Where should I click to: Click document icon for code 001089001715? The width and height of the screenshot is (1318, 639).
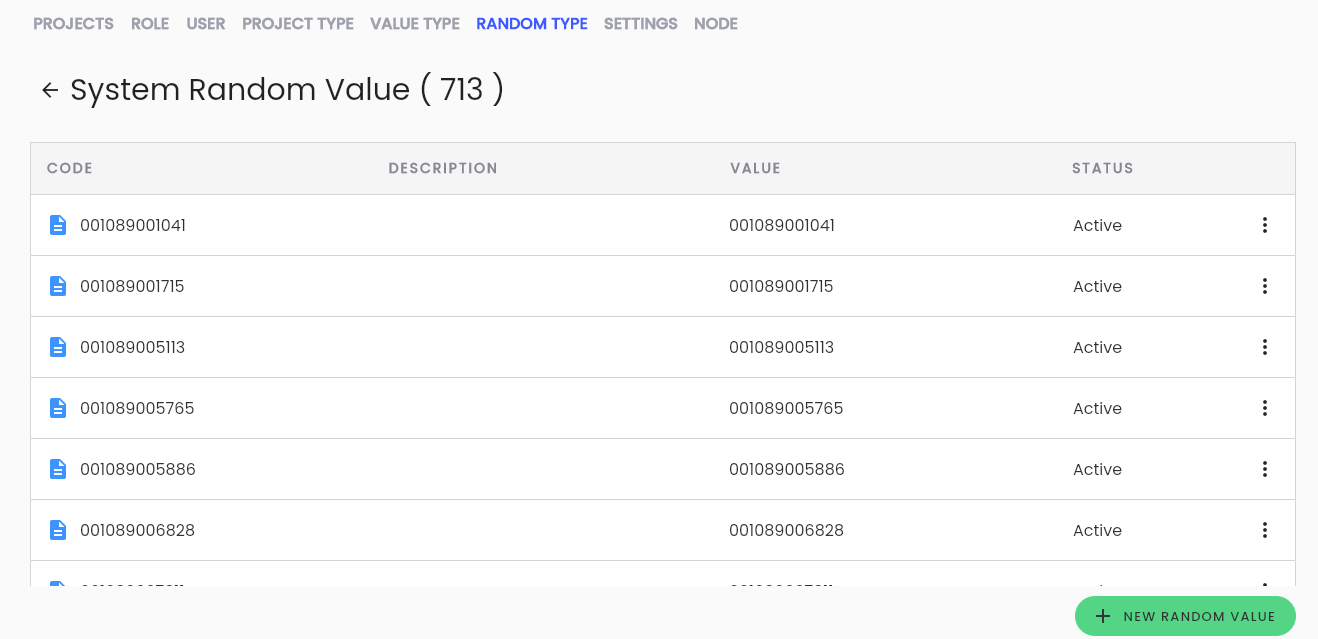58,286
